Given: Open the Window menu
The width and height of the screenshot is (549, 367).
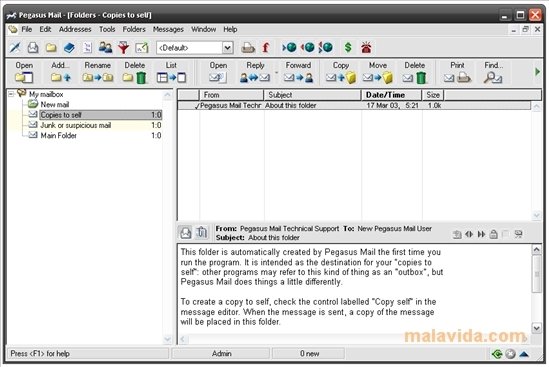Looking at the screenshot, I should tap(203, 29).
